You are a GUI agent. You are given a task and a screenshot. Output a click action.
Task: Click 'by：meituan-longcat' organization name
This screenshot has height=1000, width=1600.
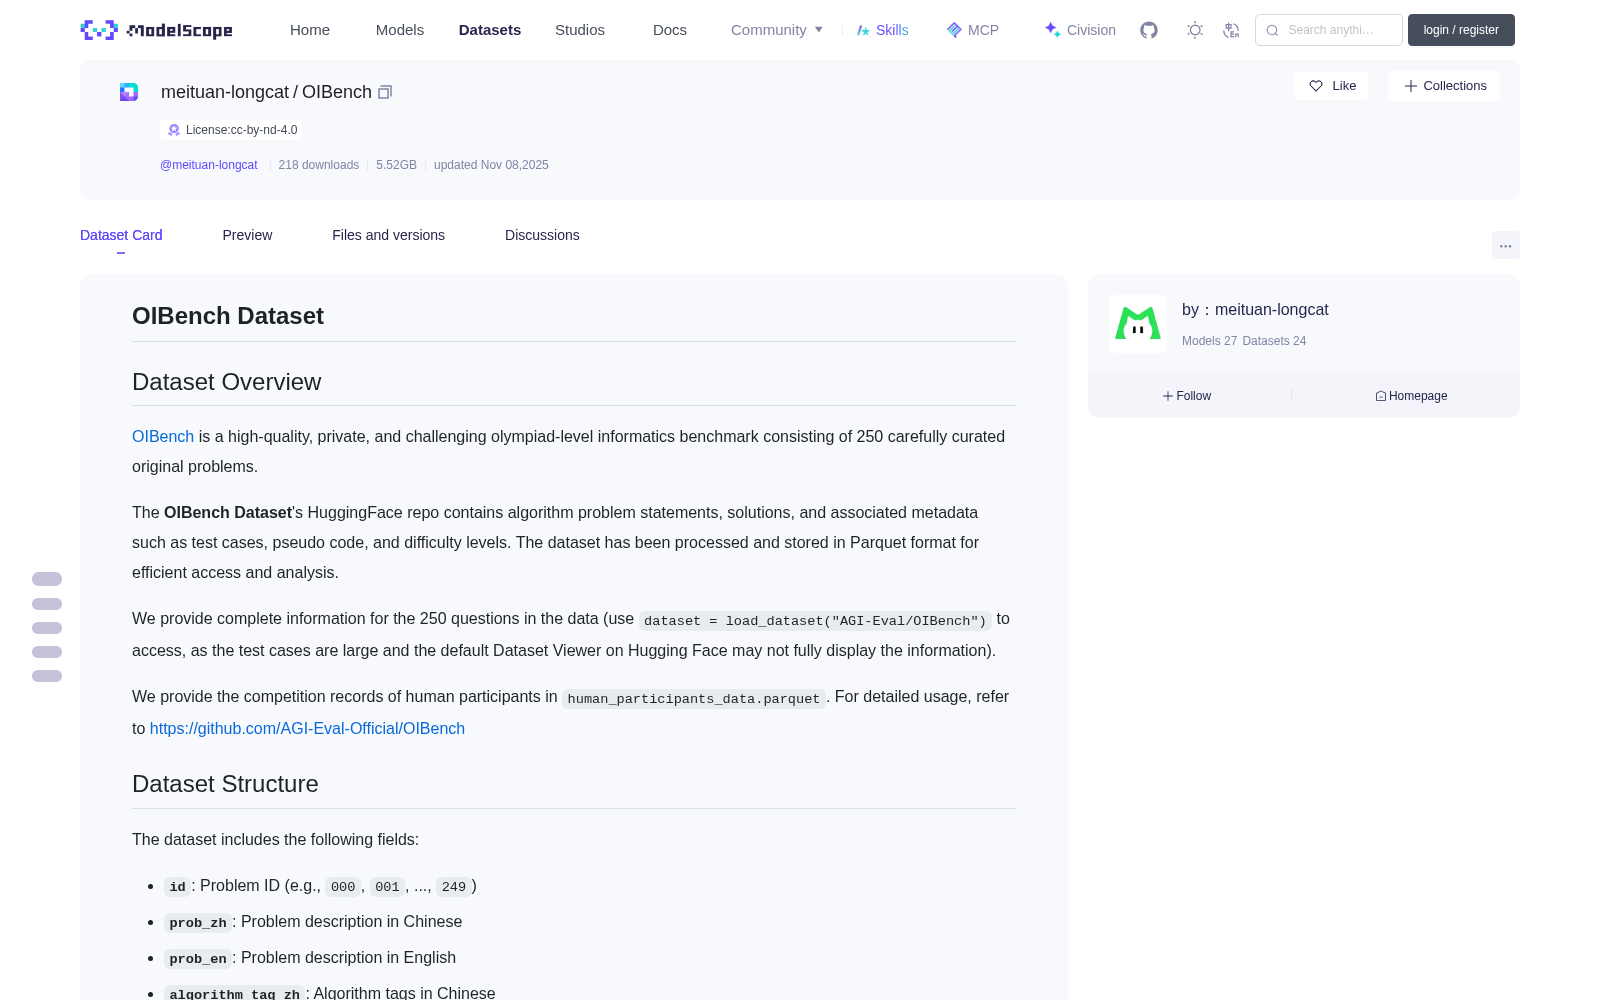click(1255, 310)
